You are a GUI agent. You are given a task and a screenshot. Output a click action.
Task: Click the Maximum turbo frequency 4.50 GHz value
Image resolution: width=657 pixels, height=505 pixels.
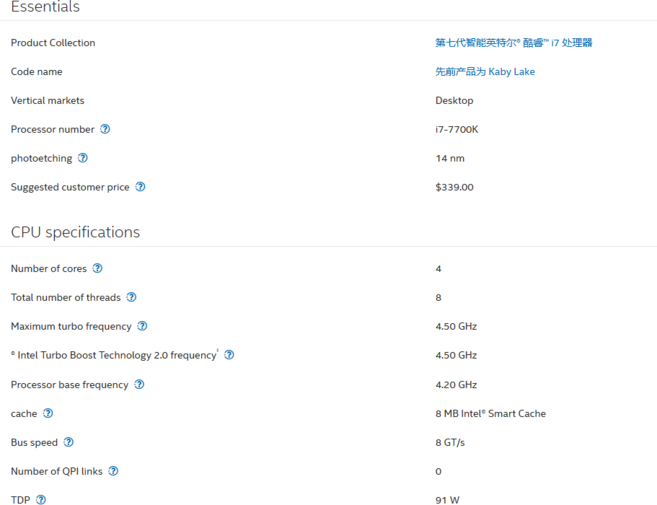click(x=456, y=326)
